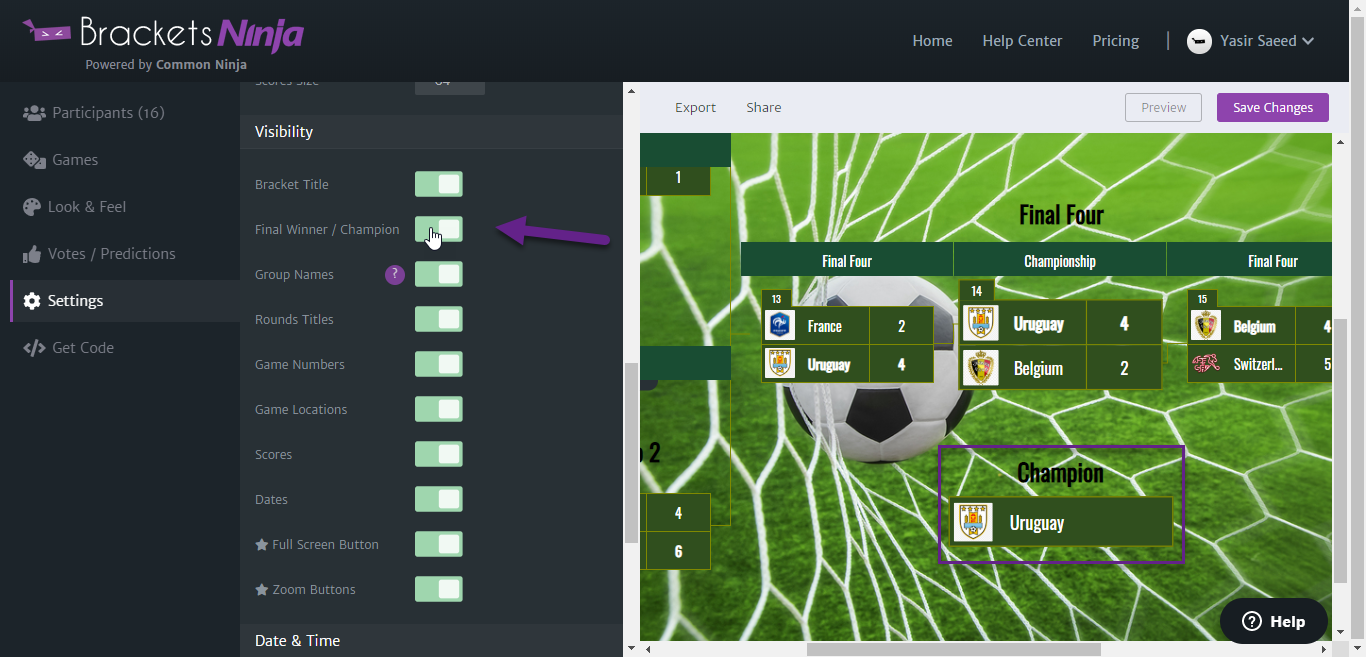Click the Look & Feel palette icon
This screenshot has height=657, width=1366.
tap(31, 207)
